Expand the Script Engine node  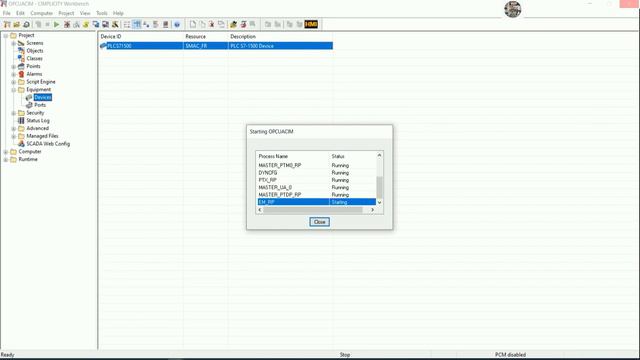[13, 82]
